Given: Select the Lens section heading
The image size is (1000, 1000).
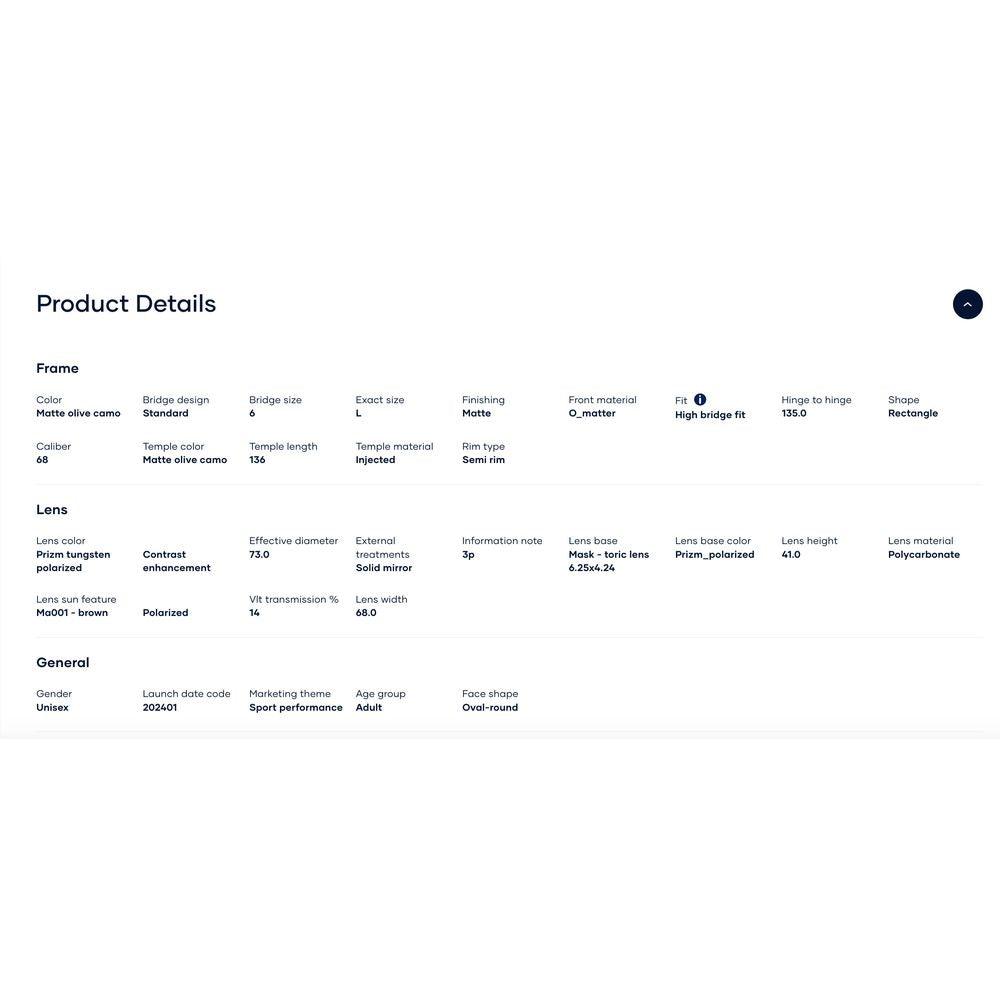Looking at the screenshot, I should (52, 510).
